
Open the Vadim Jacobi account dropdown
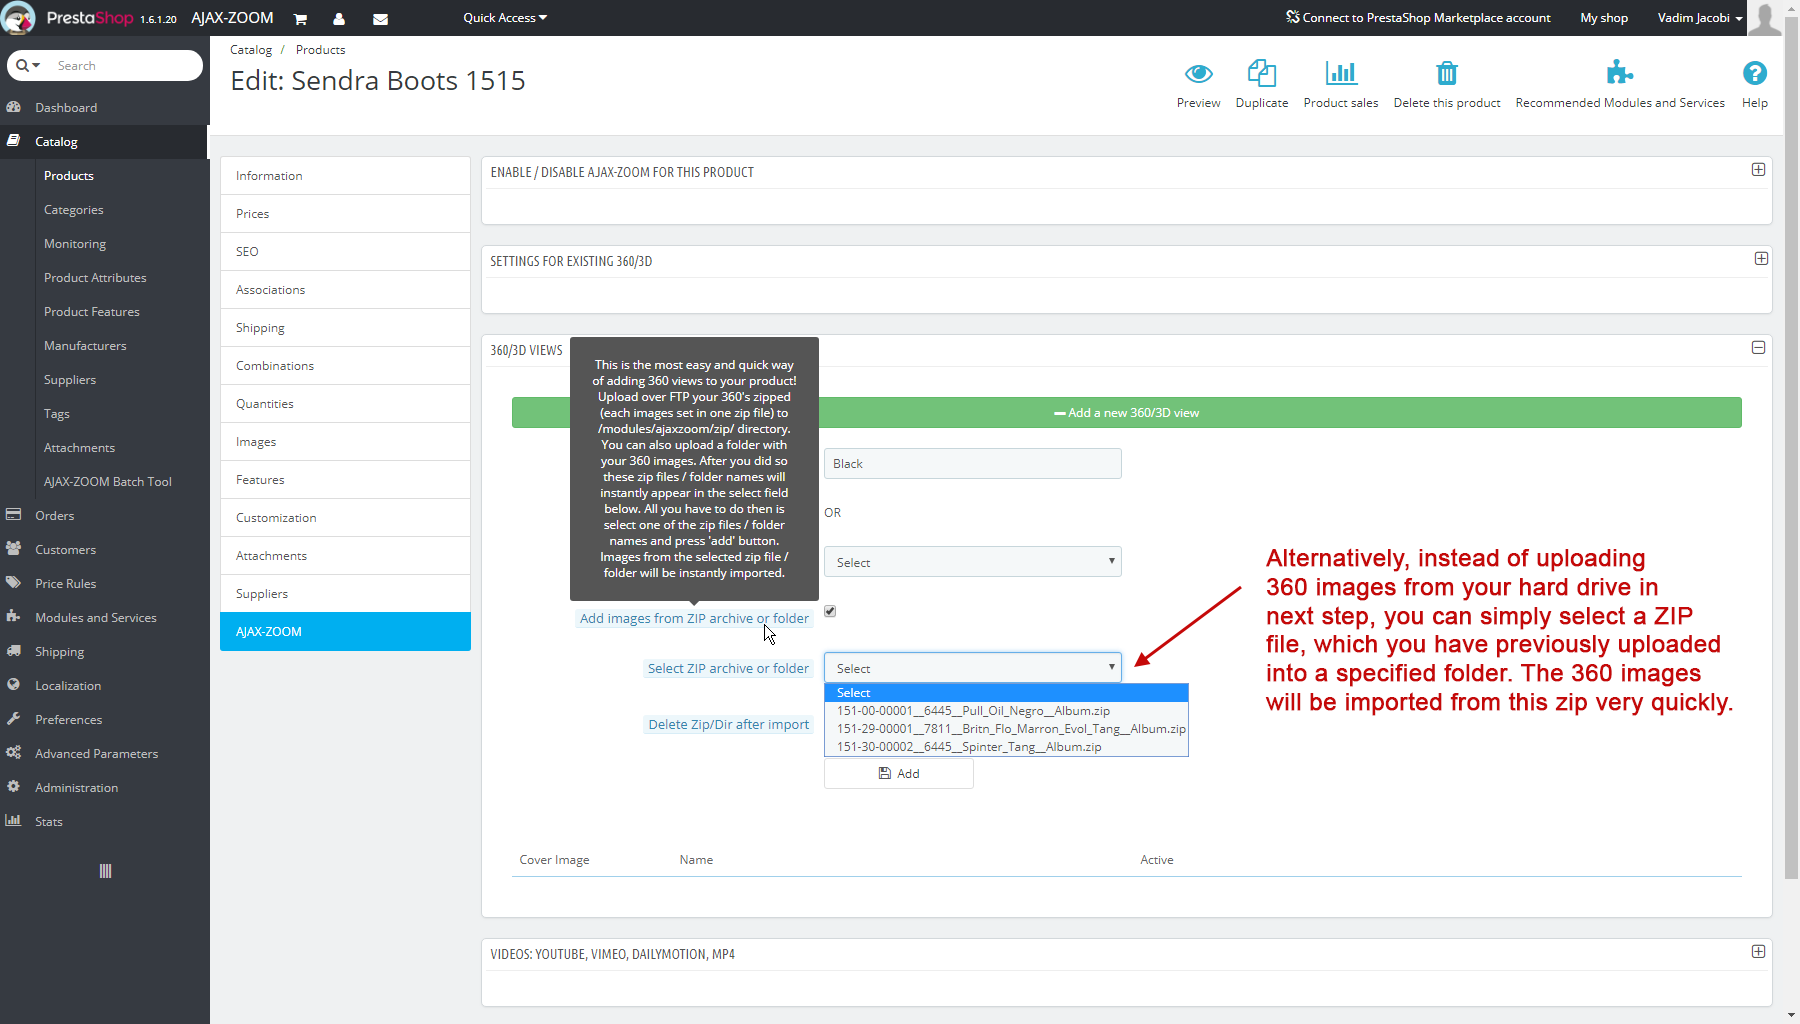pyautogui.click(x=1700, y=18)
